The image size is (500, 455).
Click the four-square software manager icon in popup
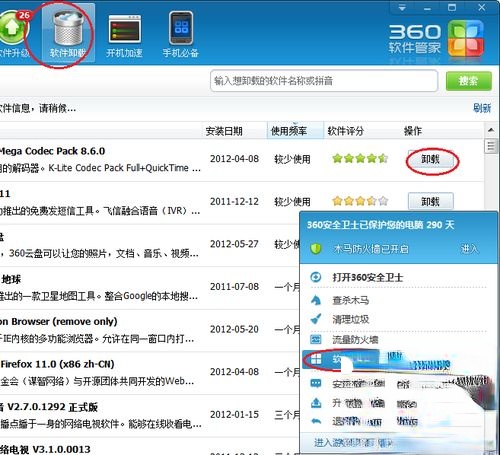point(315,359)
